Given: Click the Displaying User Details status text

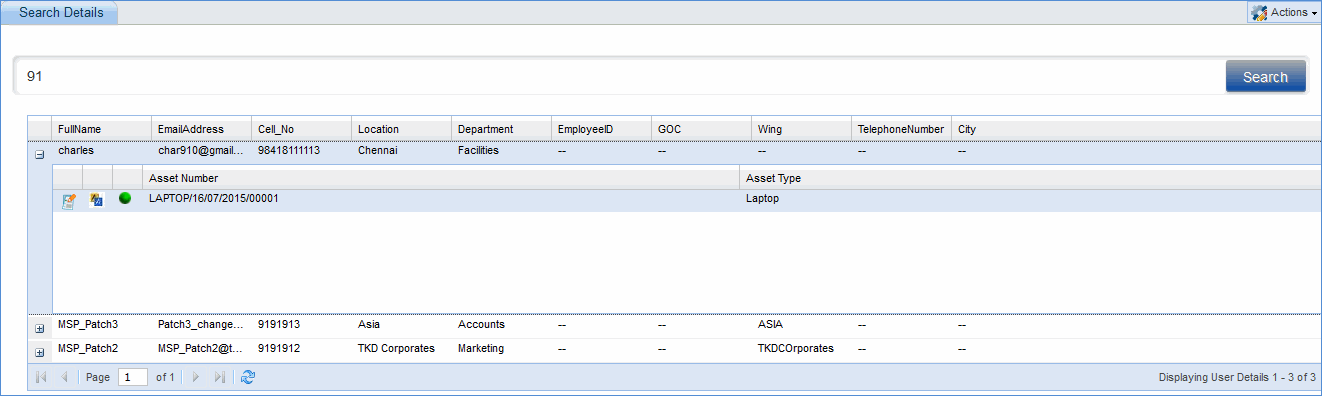Looking at the screenshot, I should (1237, 378).
